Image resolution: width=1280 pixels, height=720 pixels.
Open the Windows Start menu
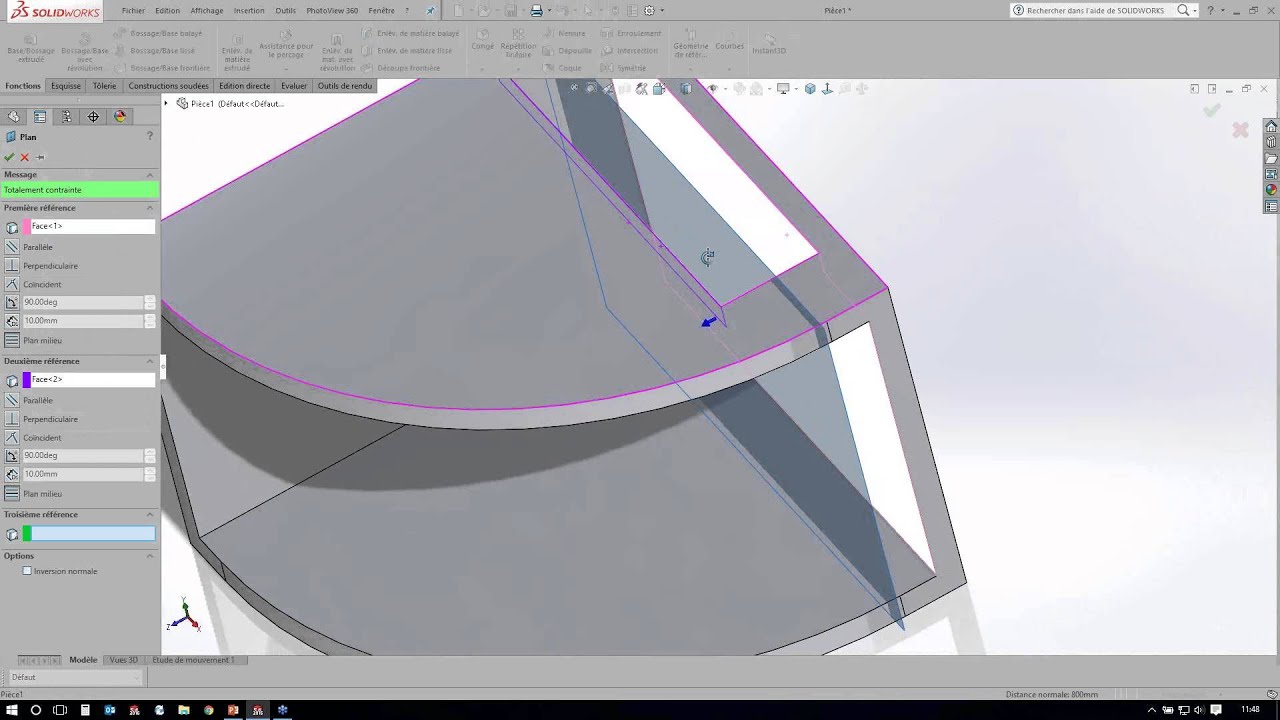[12, 710]
